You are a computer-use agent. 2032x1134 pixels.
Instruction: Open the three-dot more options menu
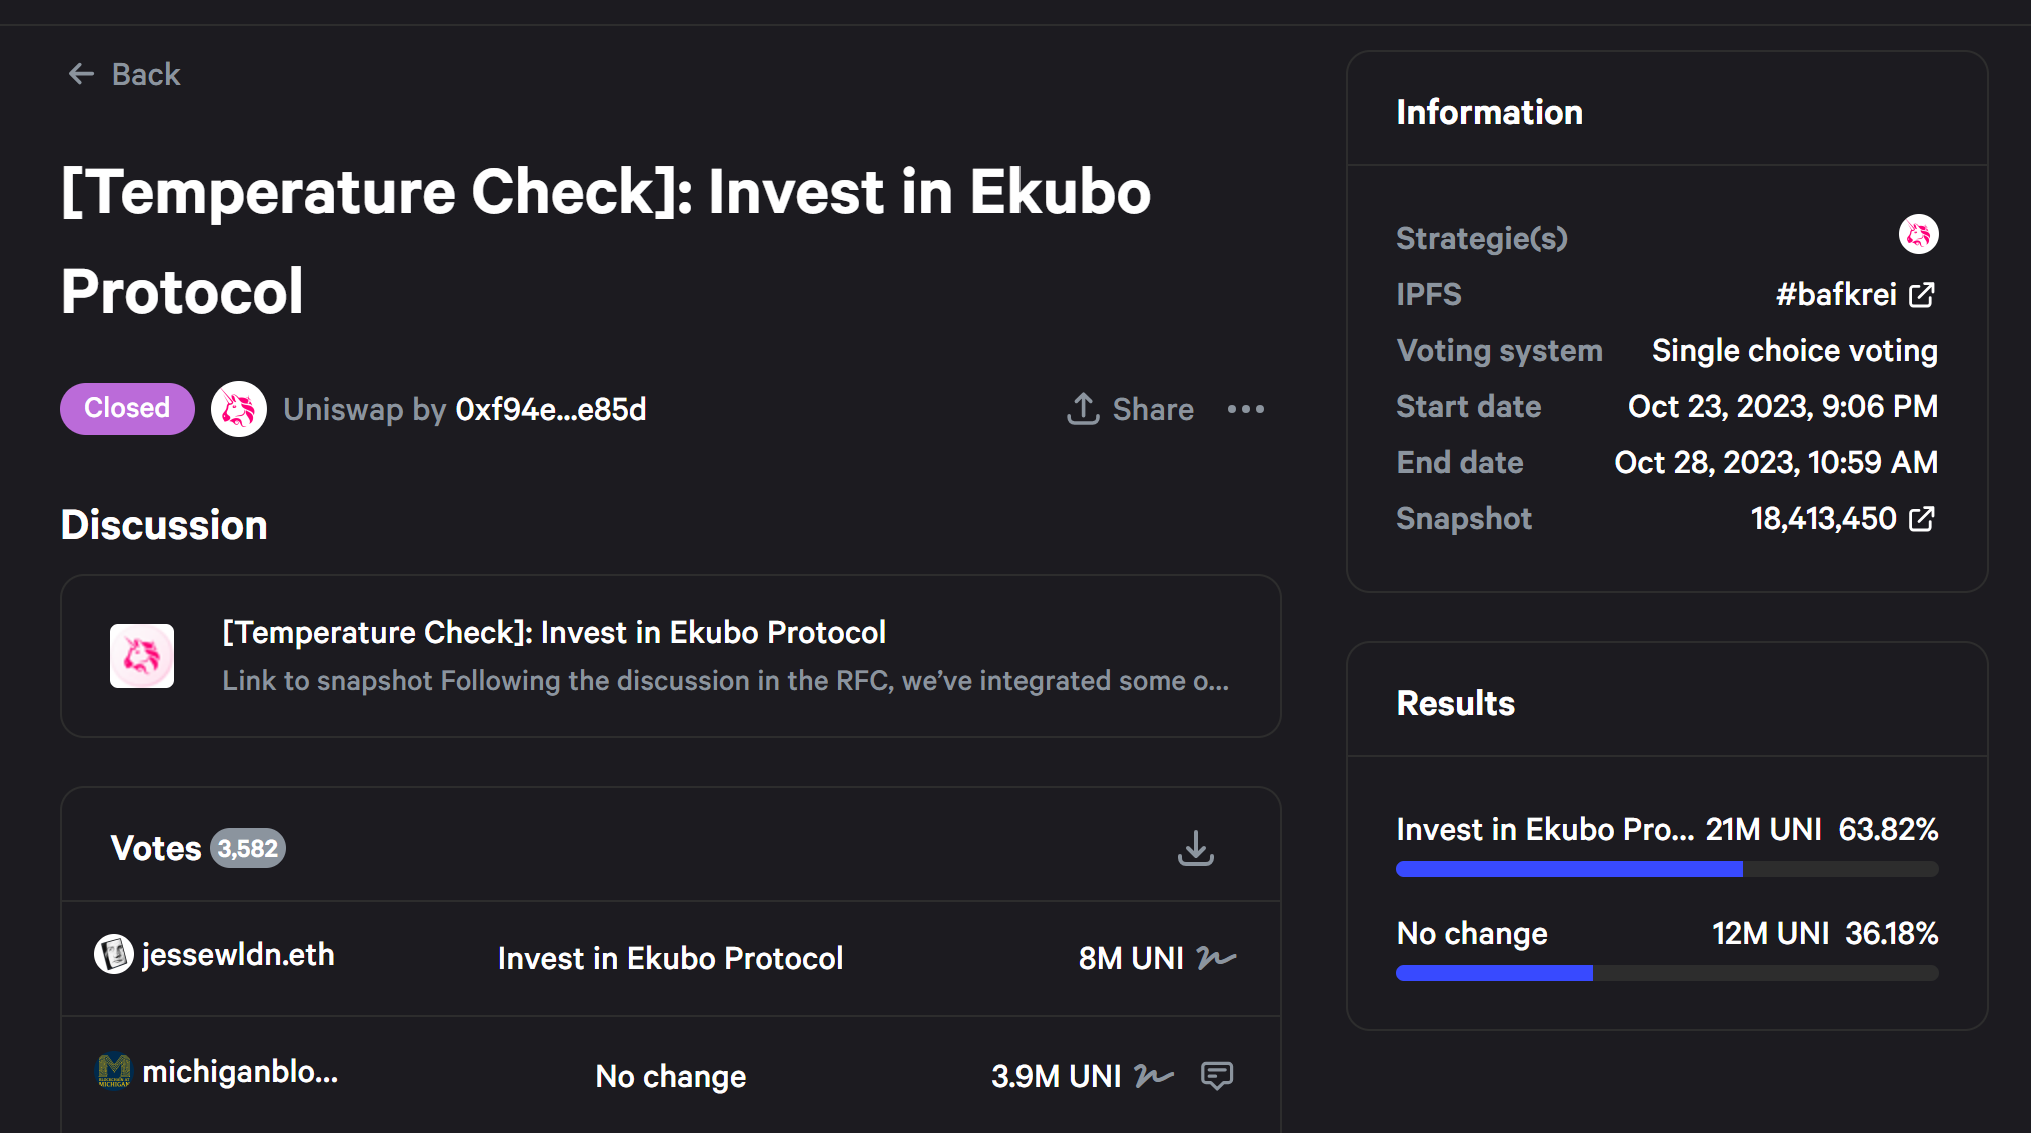[1246, 409]
